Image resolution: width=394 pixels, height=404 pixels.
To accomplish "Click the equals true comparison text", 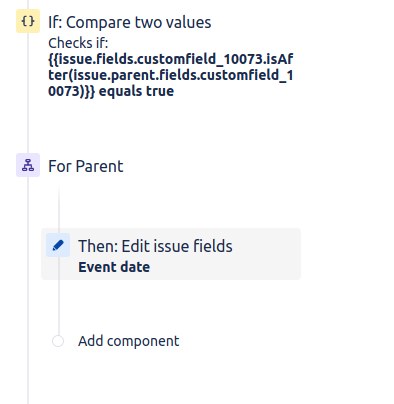I will coord(136,91).
